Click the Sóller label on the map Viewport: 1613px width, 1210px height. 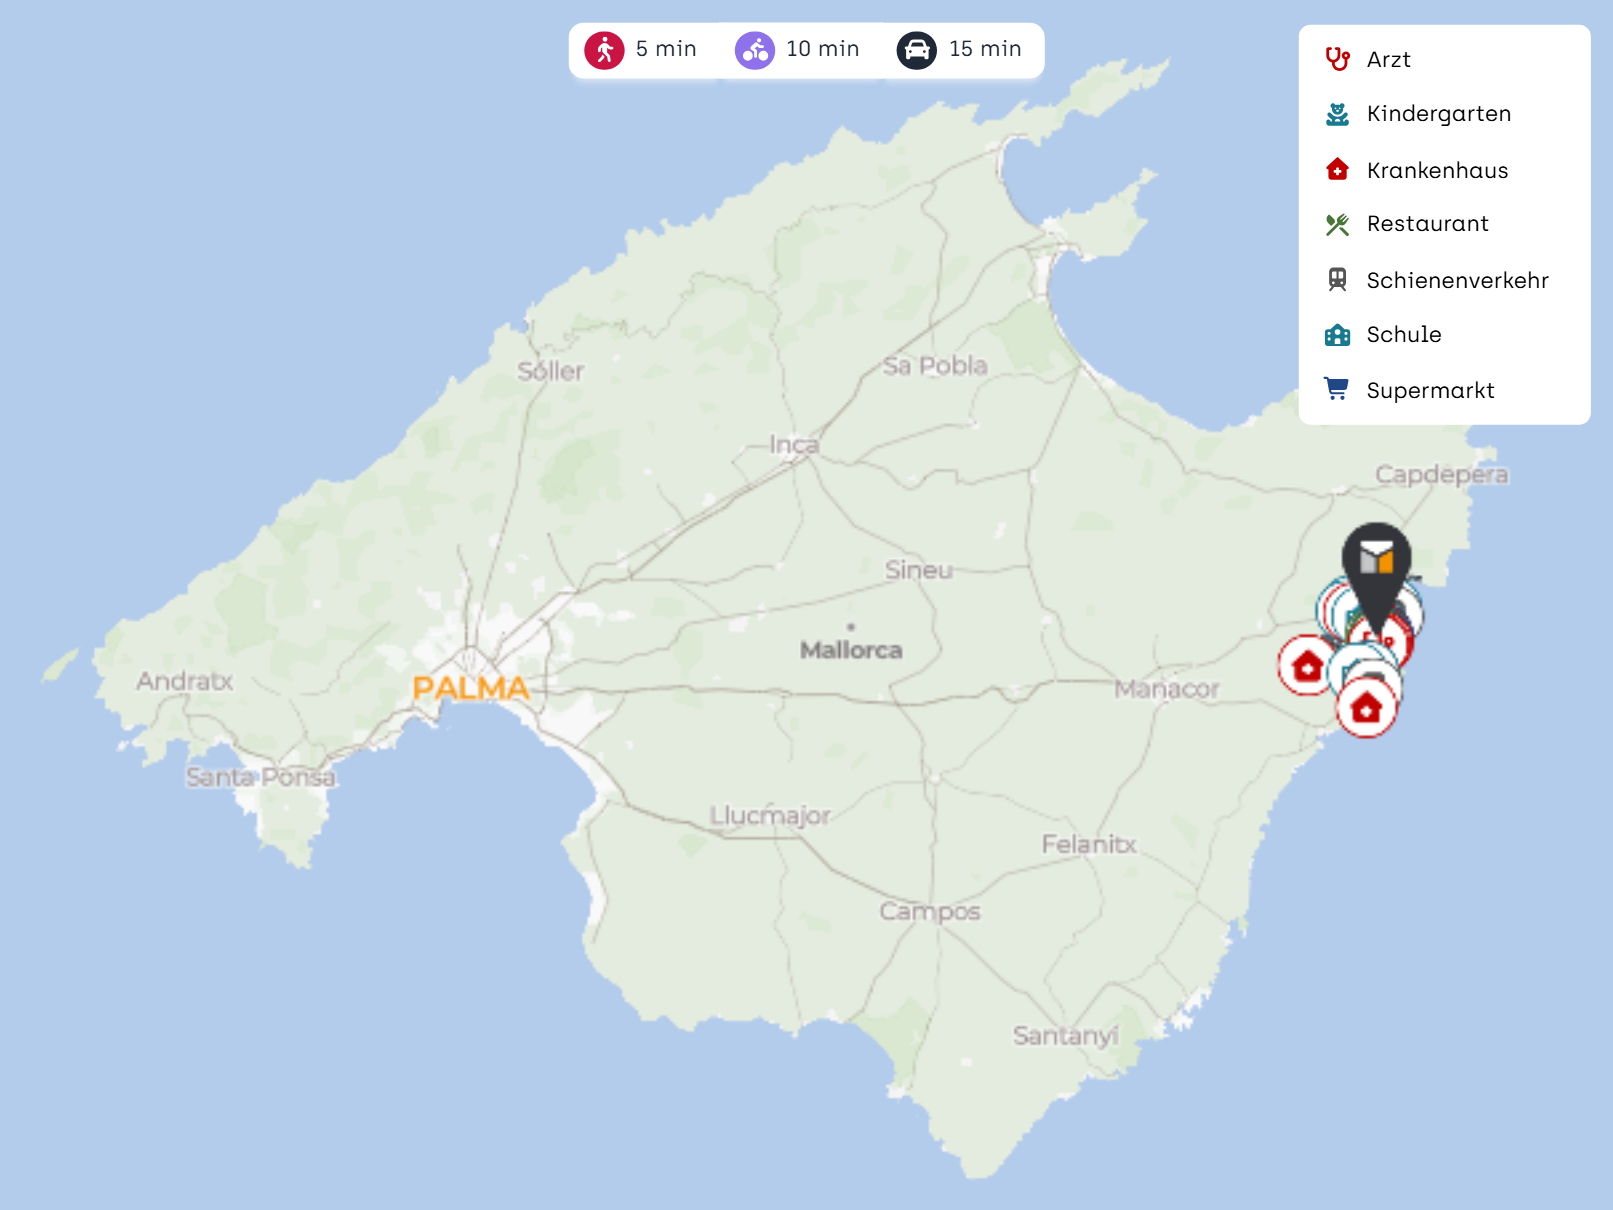point(550,372)
